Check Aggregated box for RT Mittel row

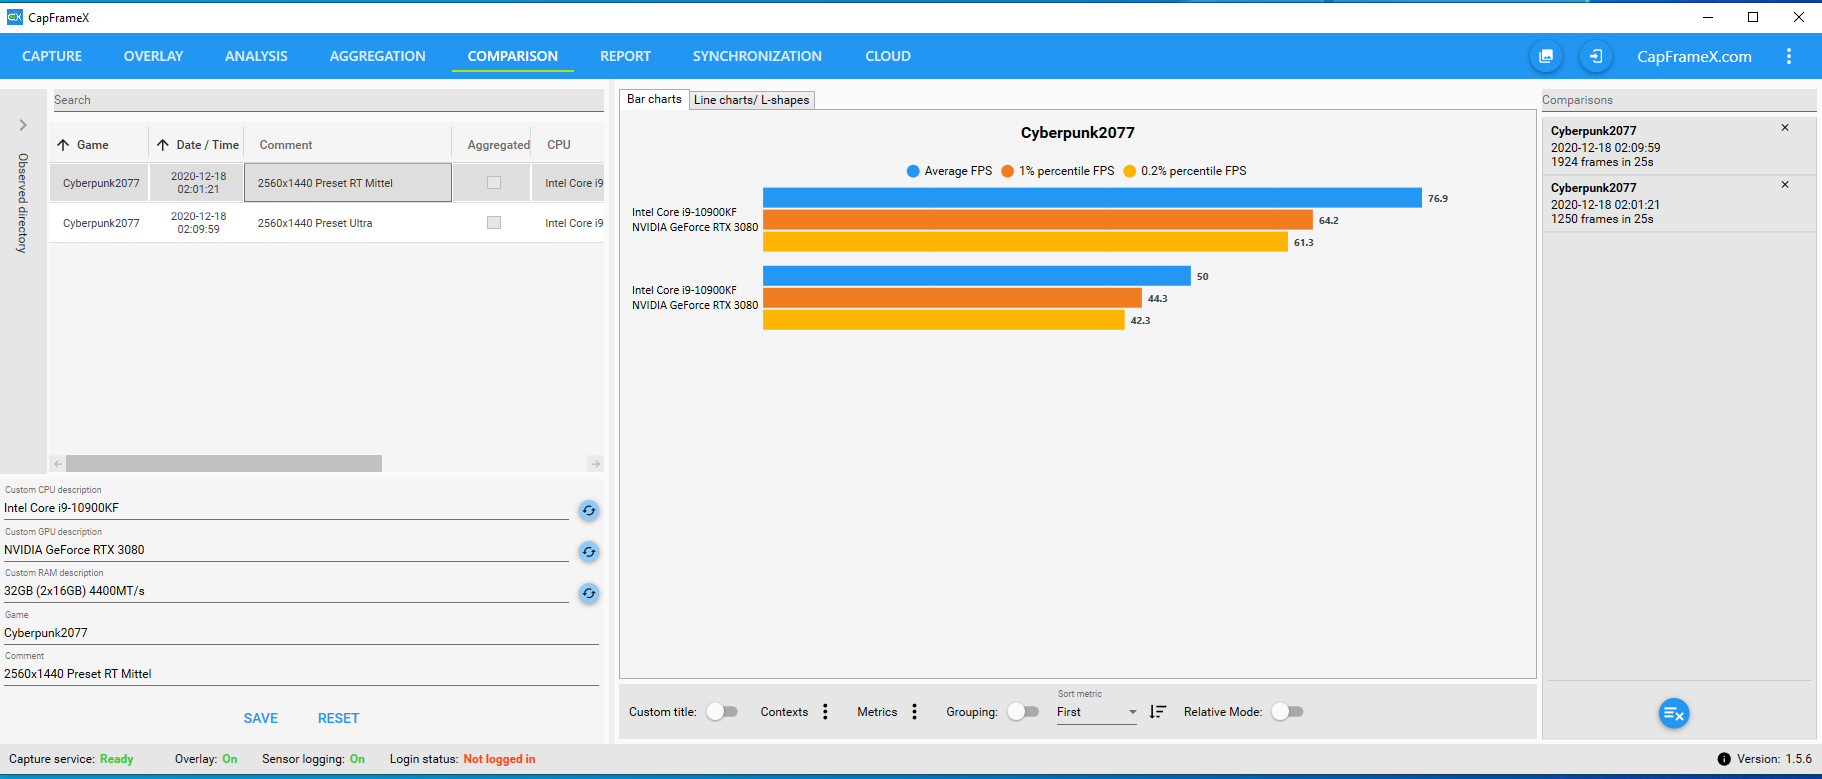point(494,183)
